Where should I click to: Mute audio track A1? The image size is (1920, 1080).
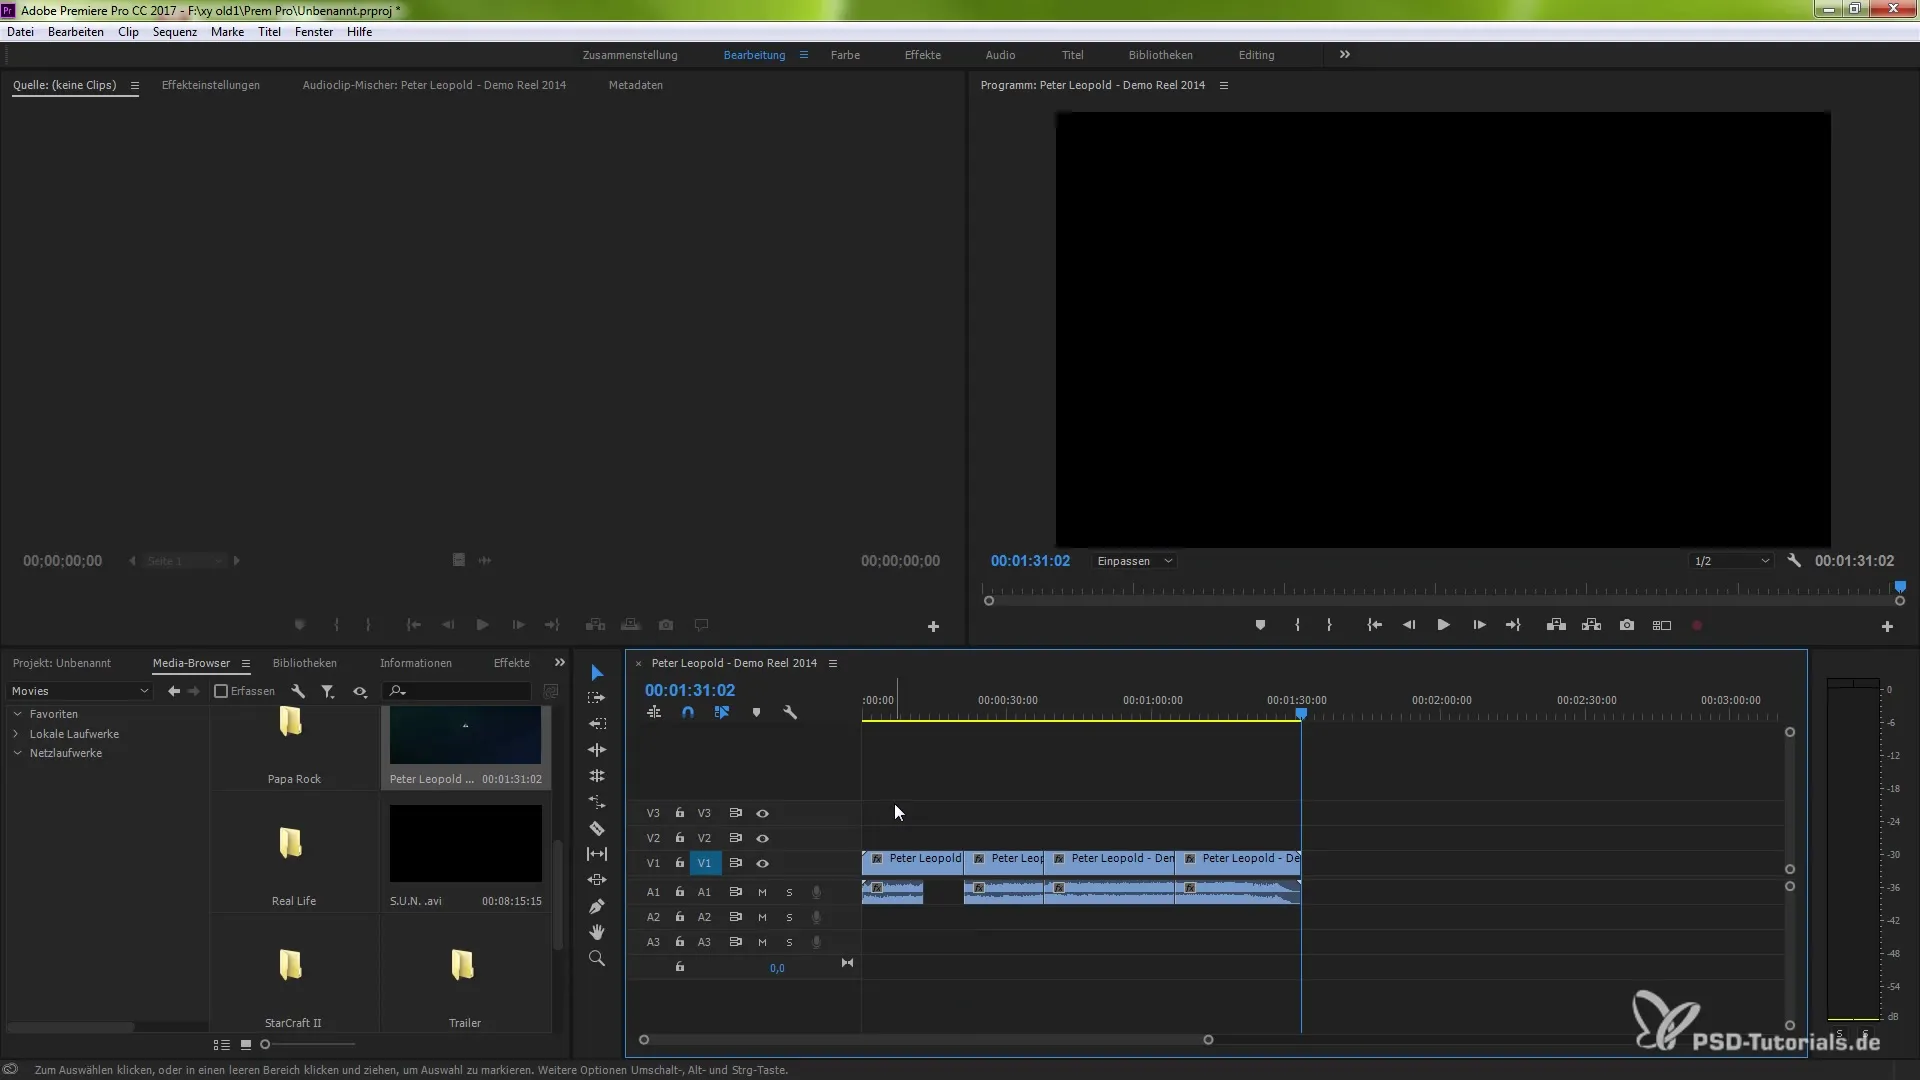tap(762, 891)
